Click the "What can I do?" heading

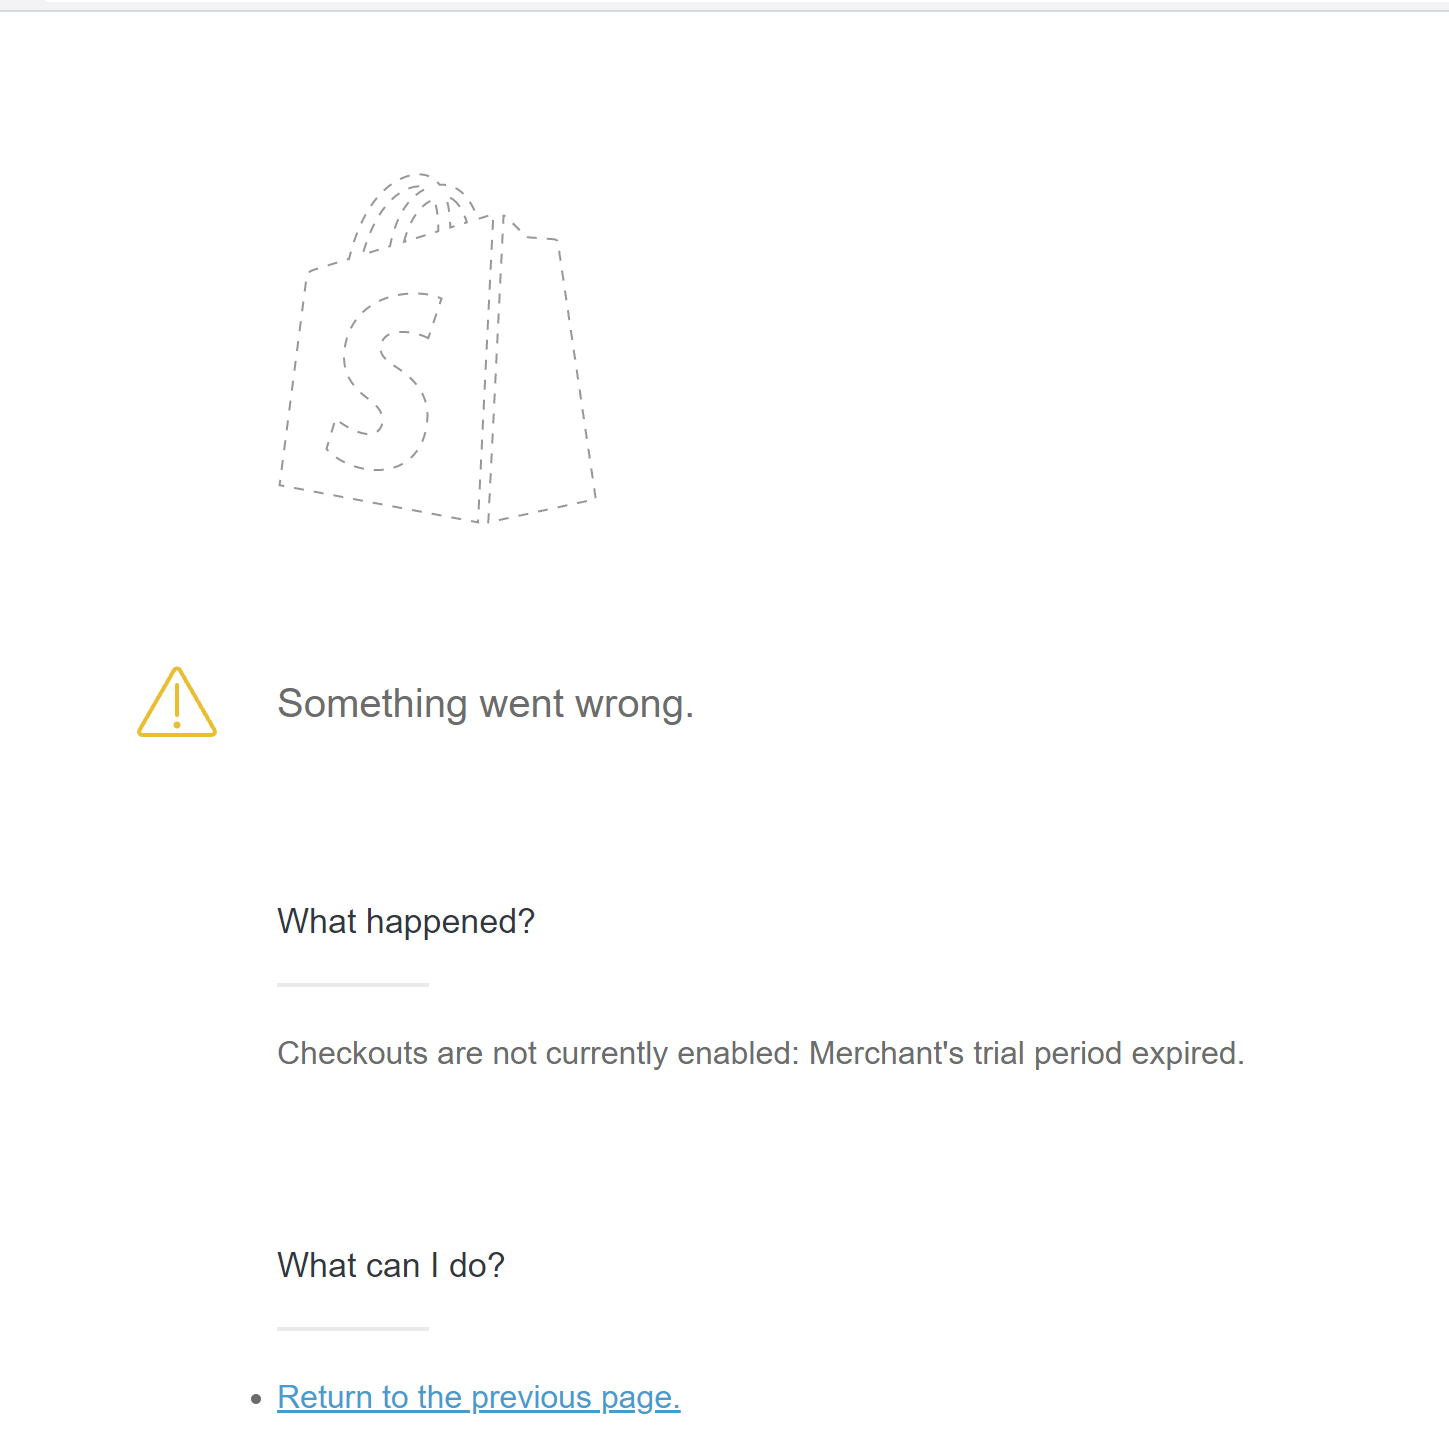(391, 1265)
